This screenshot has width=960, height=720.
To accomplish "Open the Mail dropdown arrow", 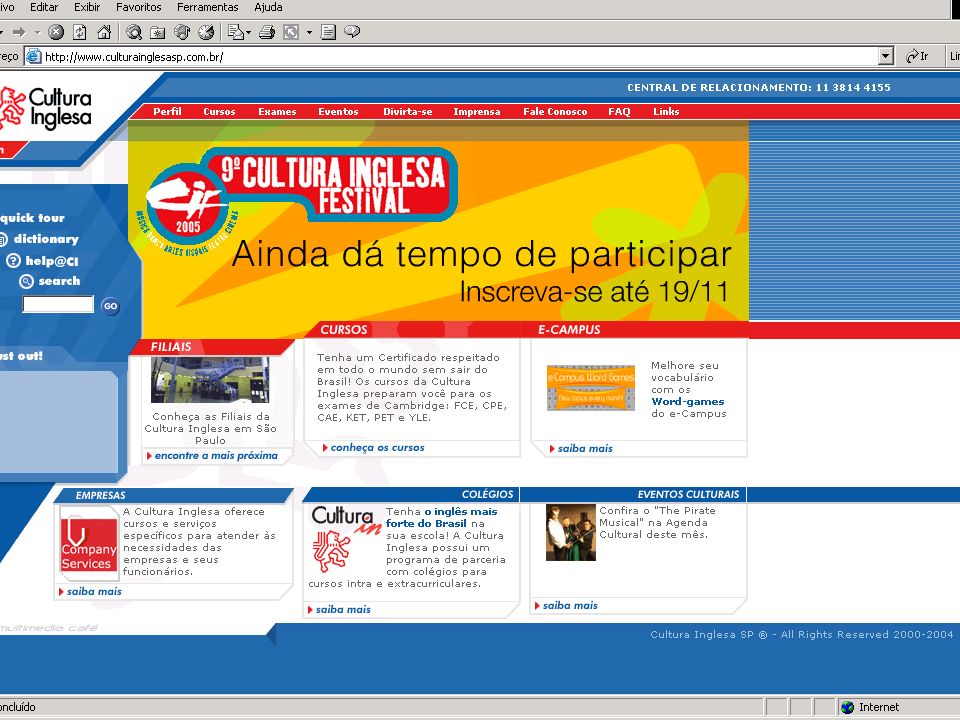I will [248, 32].
